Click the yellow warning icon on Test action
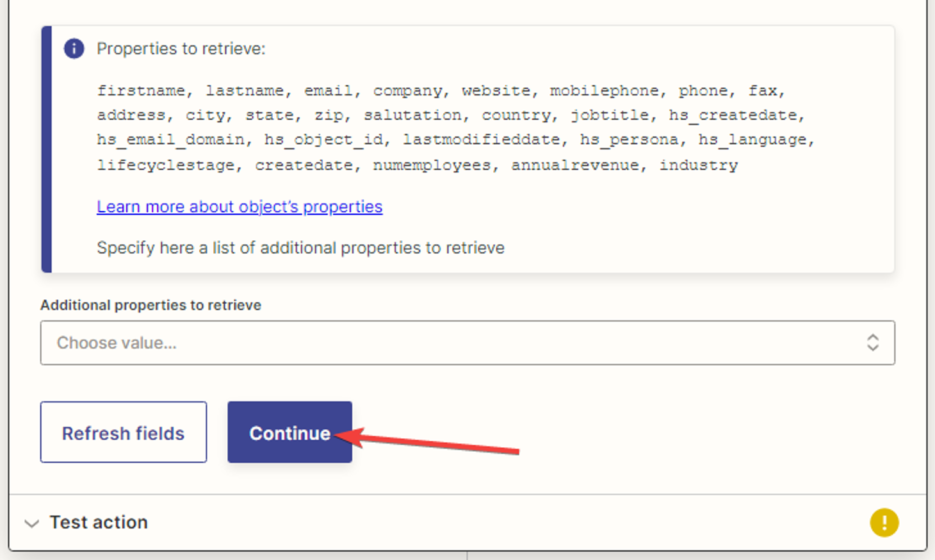This screenshot has height=560, width=935. point(884,522)
